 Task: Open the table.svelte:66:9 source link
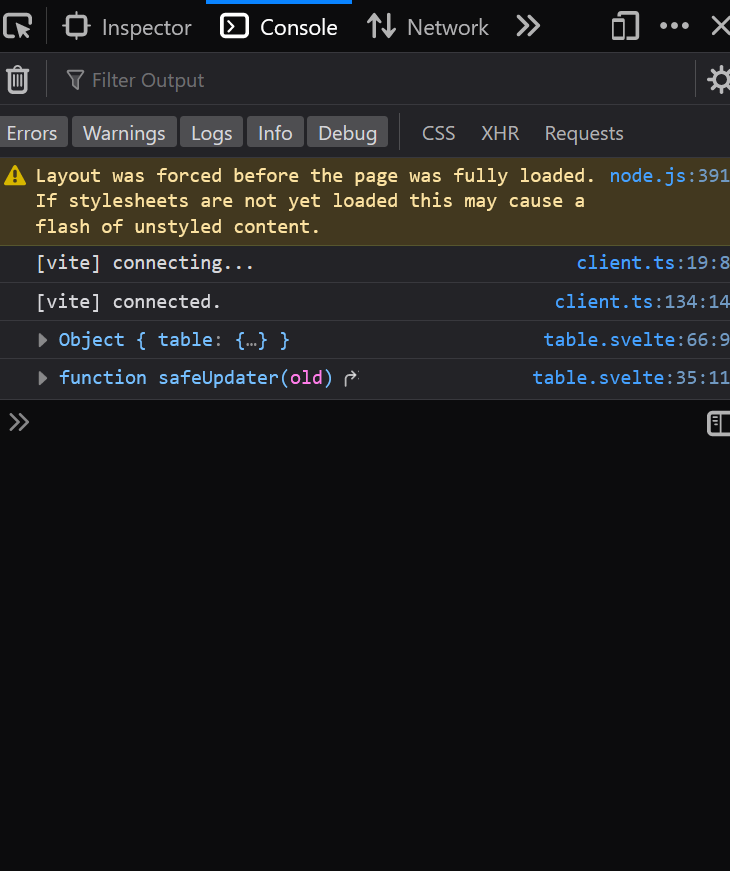[637, 339]
